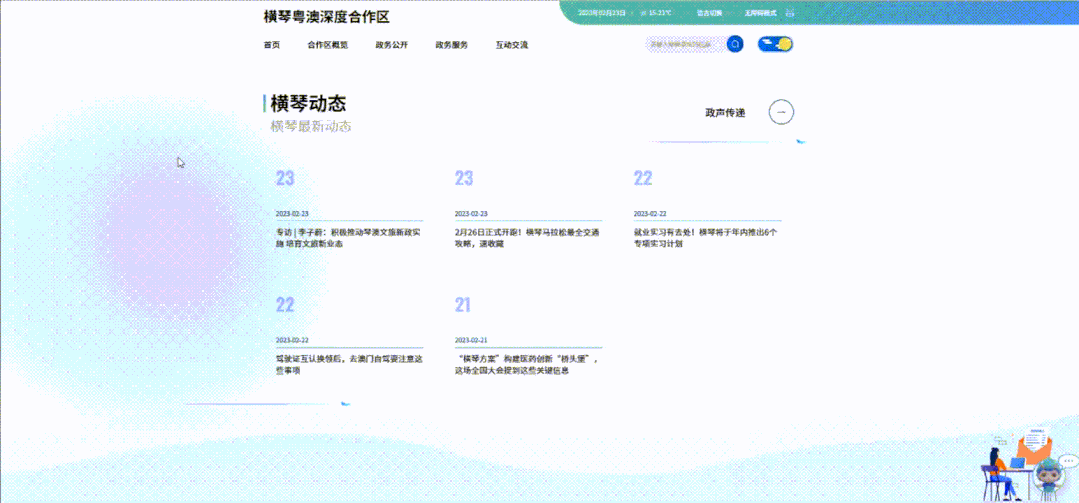Switch to the 政声传递 section

point(725,113)
